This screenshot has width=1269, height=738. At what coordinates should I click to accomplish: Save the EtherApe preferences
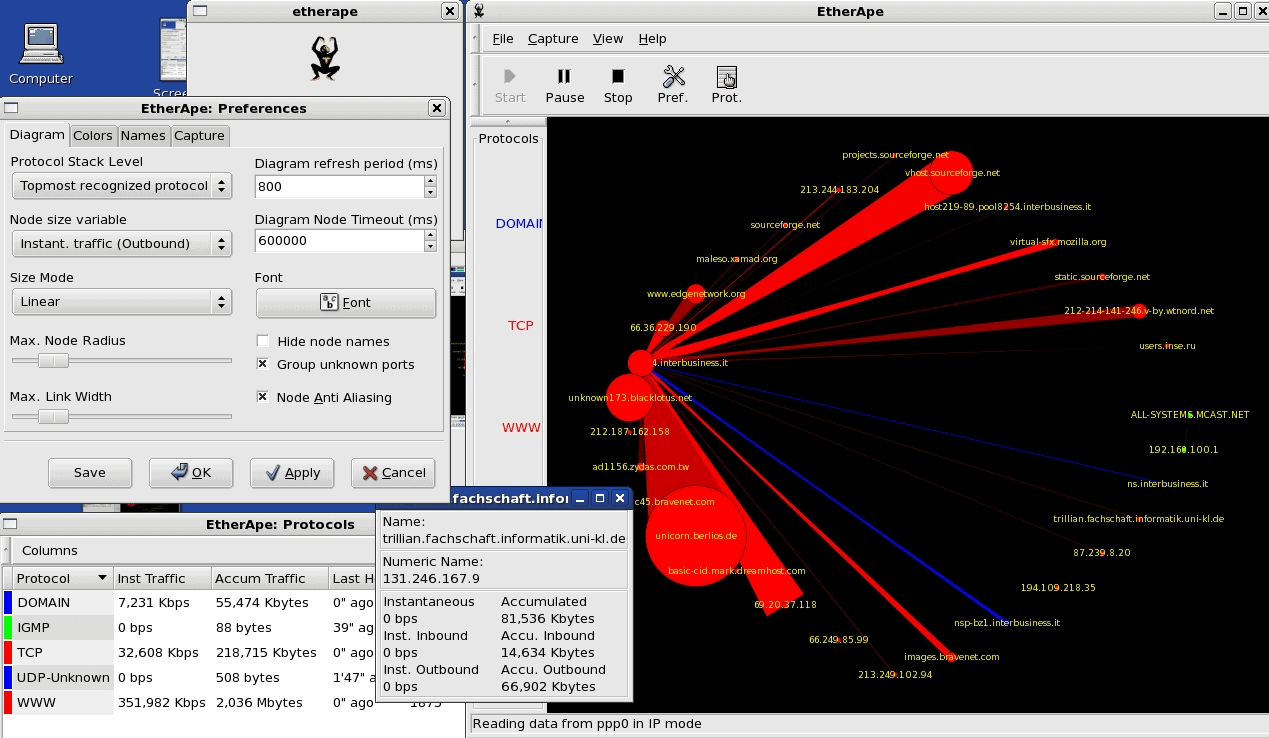[89, 473]
